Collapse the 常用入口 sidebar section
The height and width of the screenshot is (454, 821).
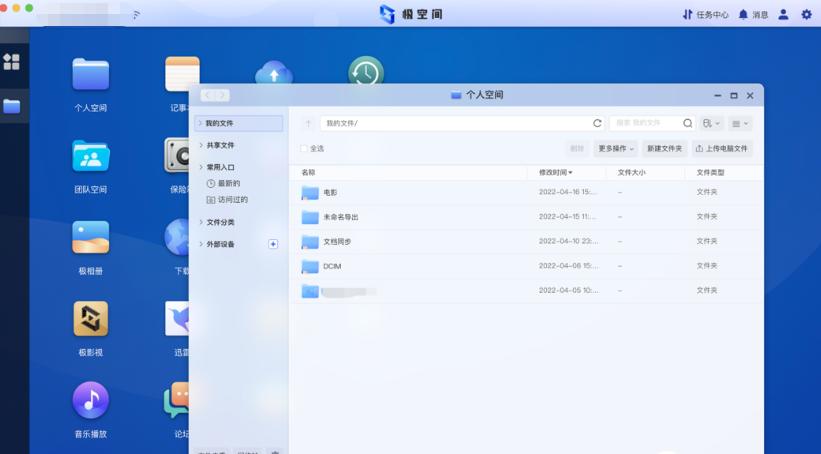coord(201,167)
